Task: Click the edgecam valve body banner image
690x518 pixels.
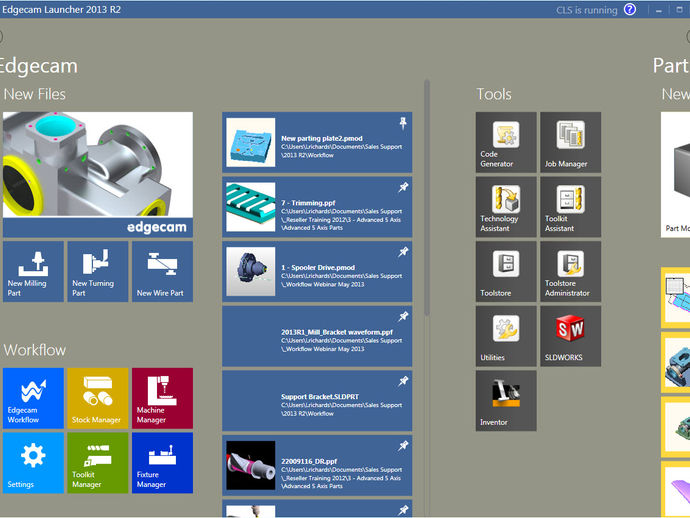Action: tap(98, 175)
